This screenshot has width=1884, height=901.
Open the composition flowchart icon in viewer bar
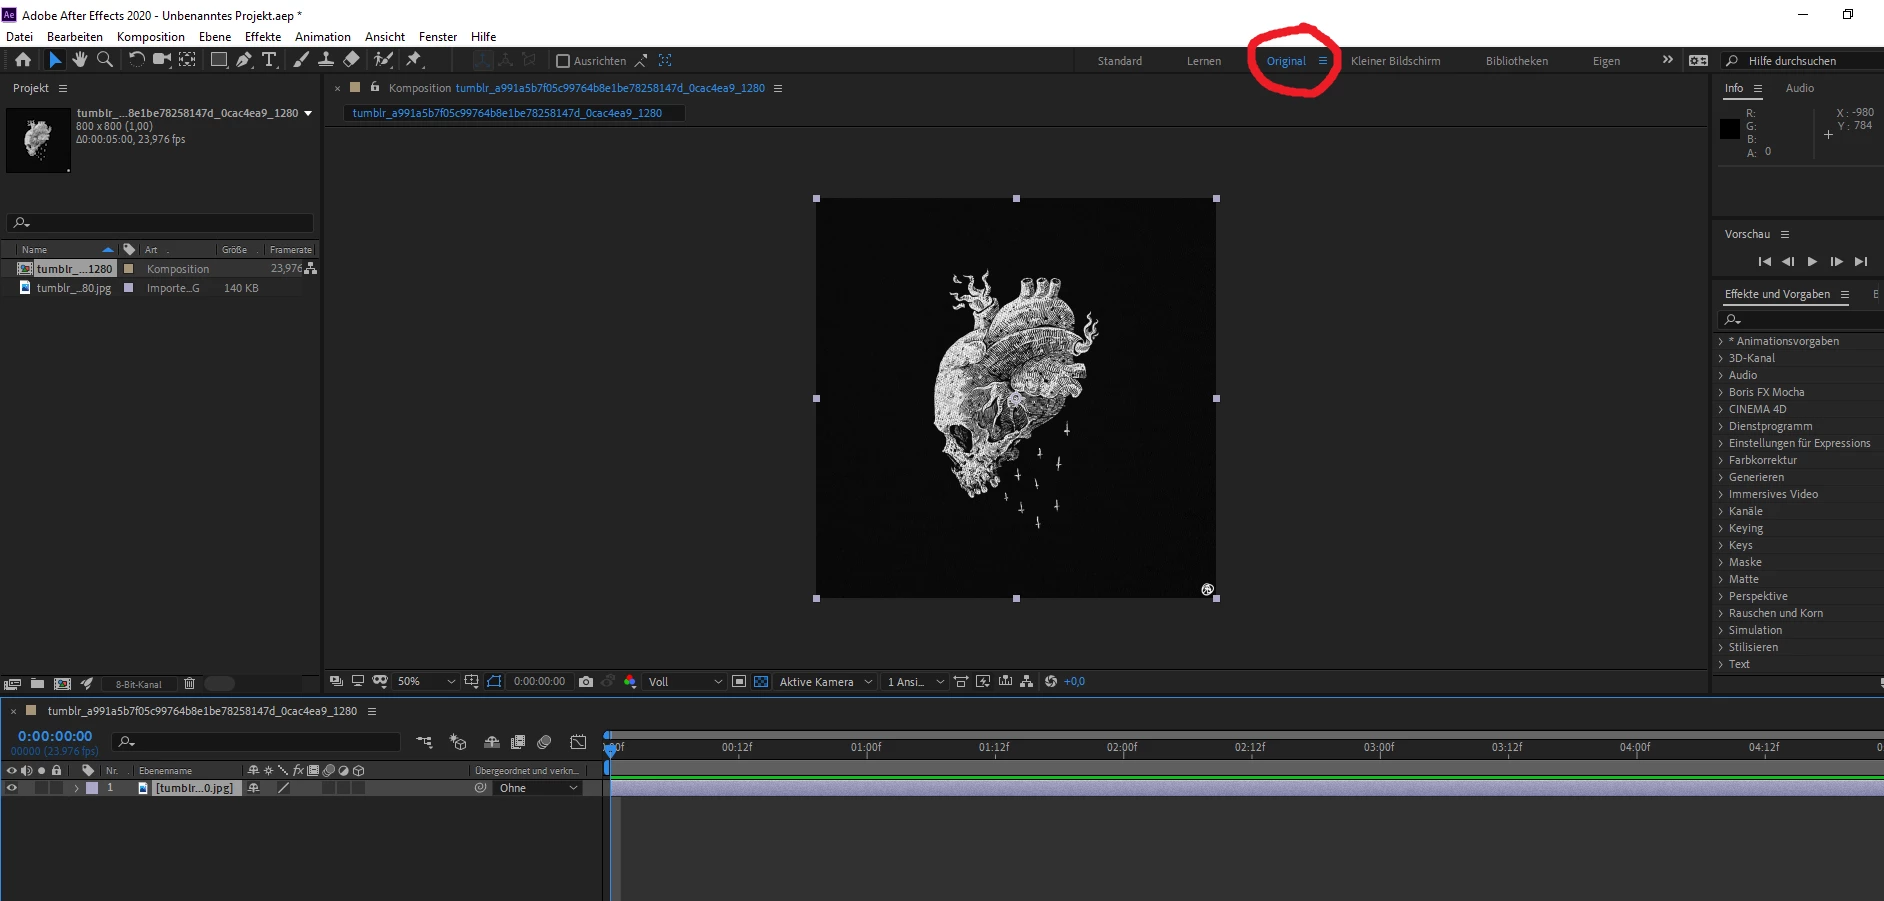click(x=1027, y=682)
